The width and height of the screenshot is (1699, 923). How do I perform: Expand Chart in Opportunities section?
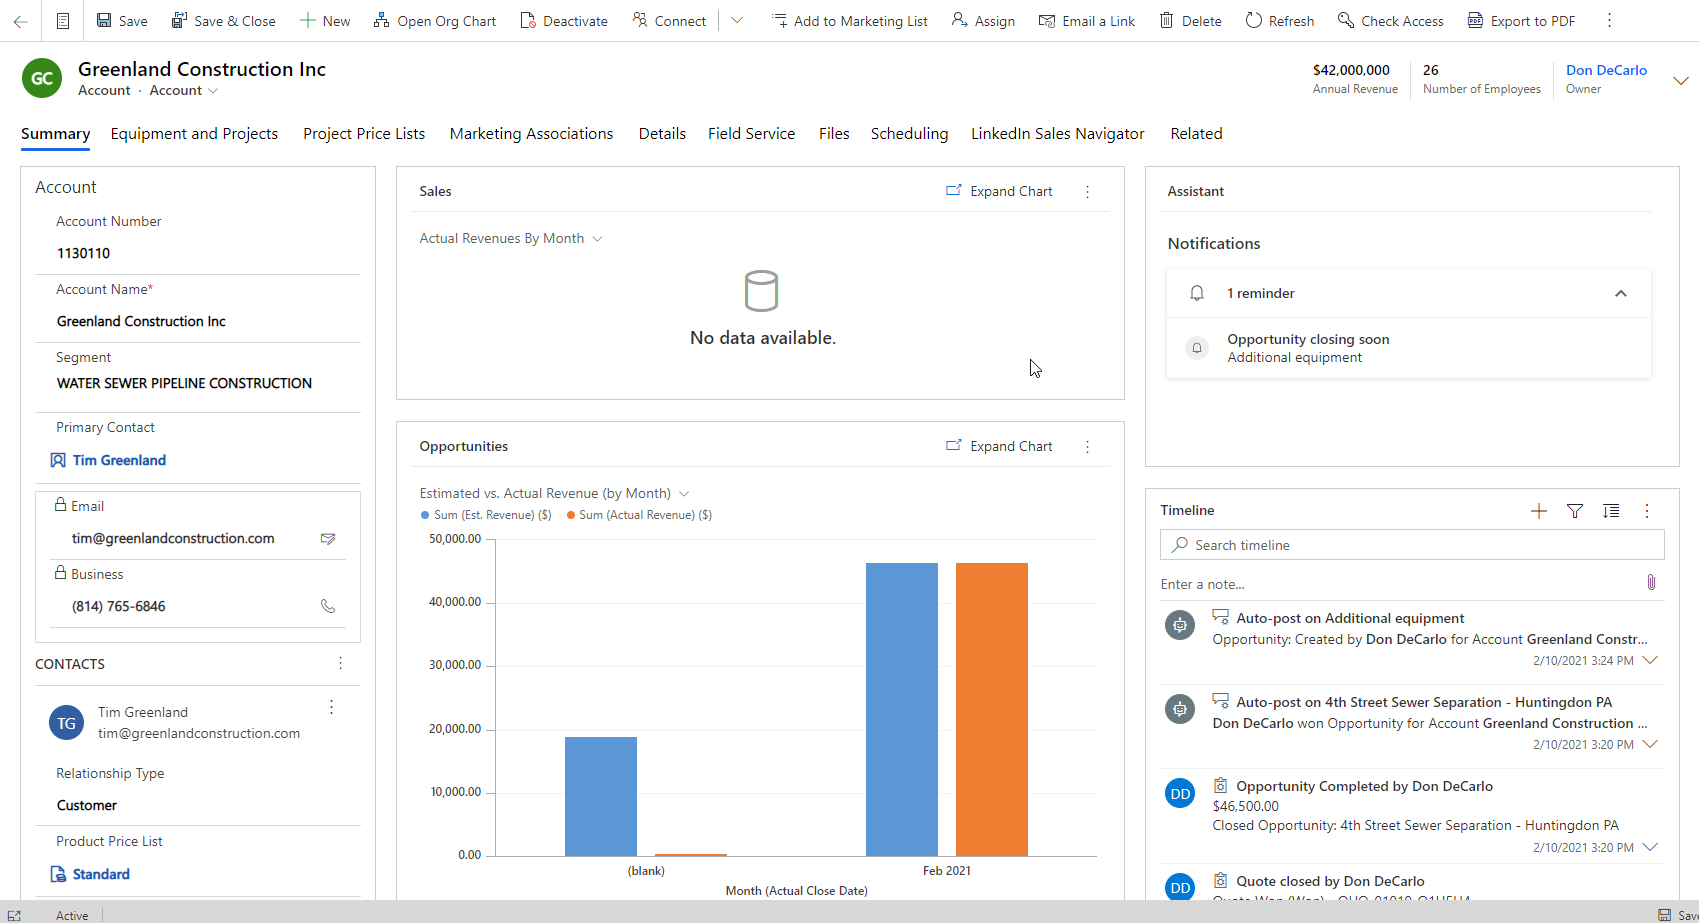(999, 446)
